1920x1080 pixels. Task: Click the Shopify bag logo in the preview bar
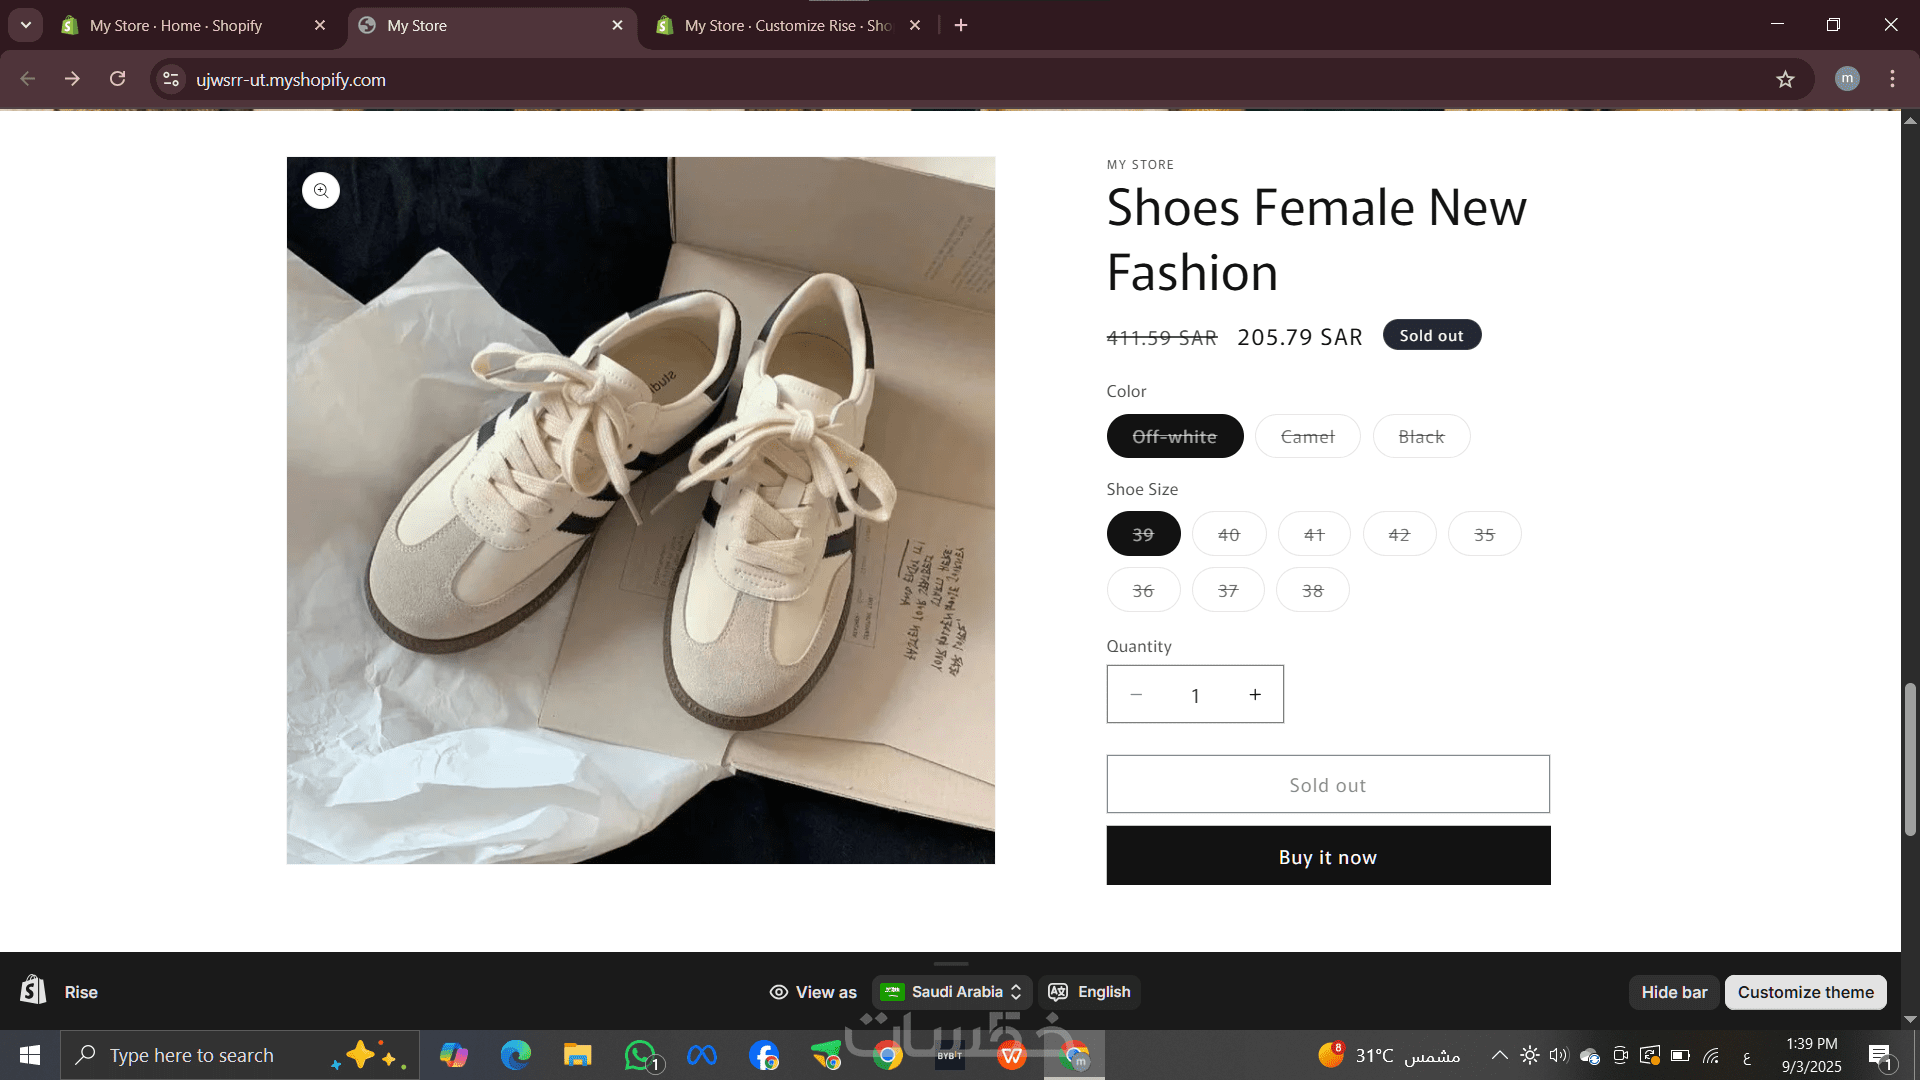click(33, 990)
